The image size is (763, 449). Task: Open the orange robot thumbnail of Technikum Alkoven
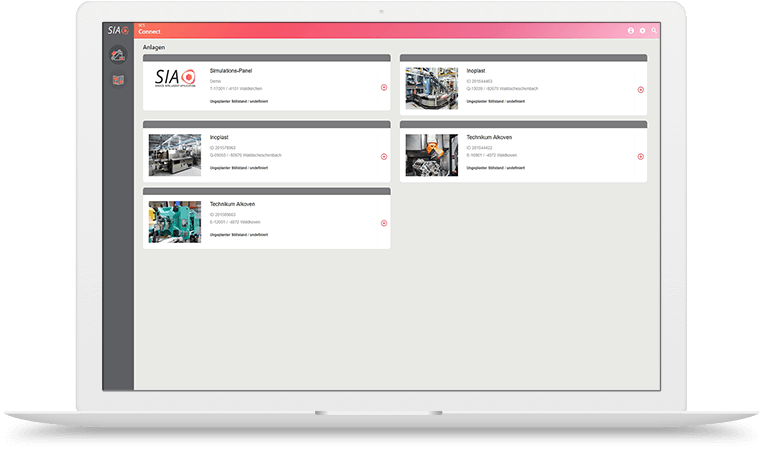tap(432, 155)
